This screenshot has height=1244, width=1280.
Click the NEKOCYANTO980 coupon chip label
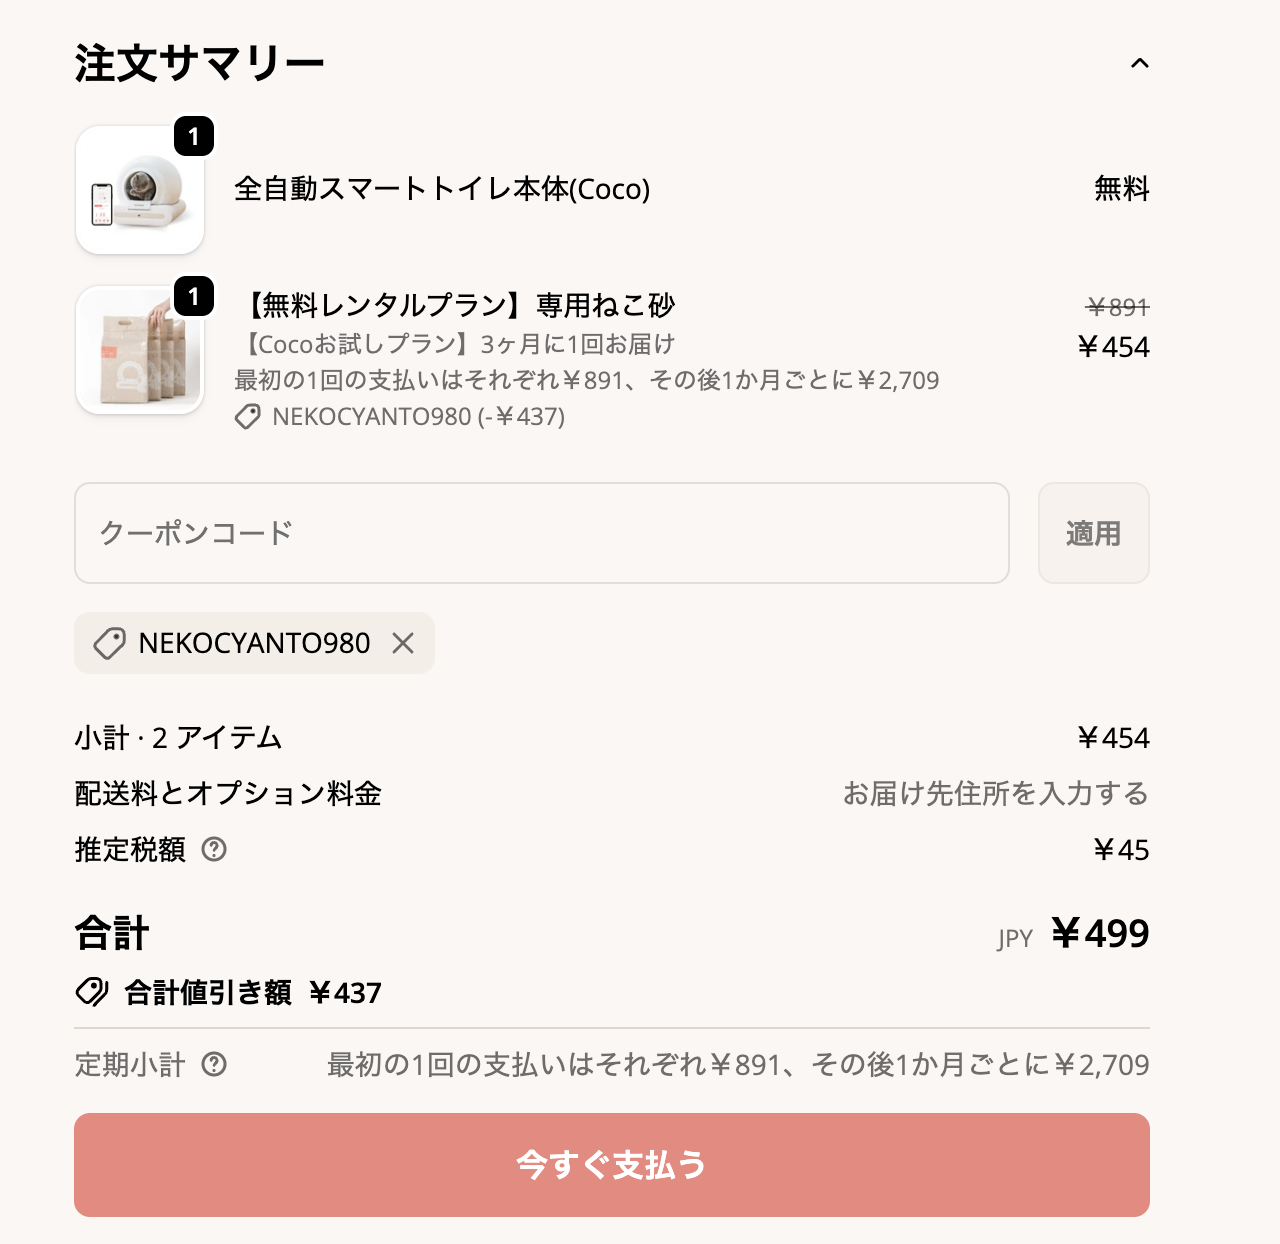254,643
